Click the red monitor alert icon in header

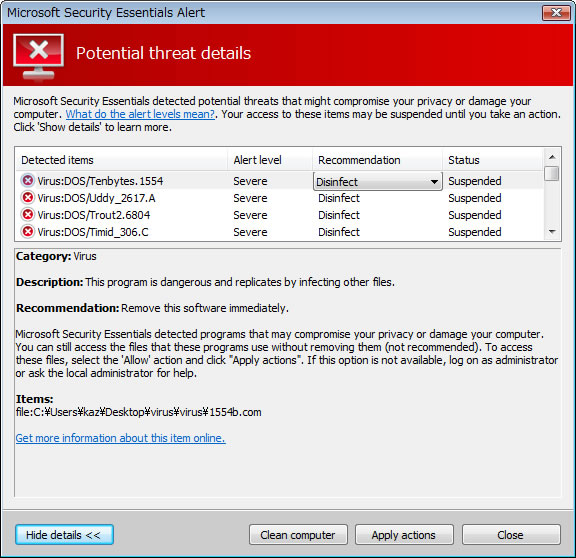click(38, 57)
